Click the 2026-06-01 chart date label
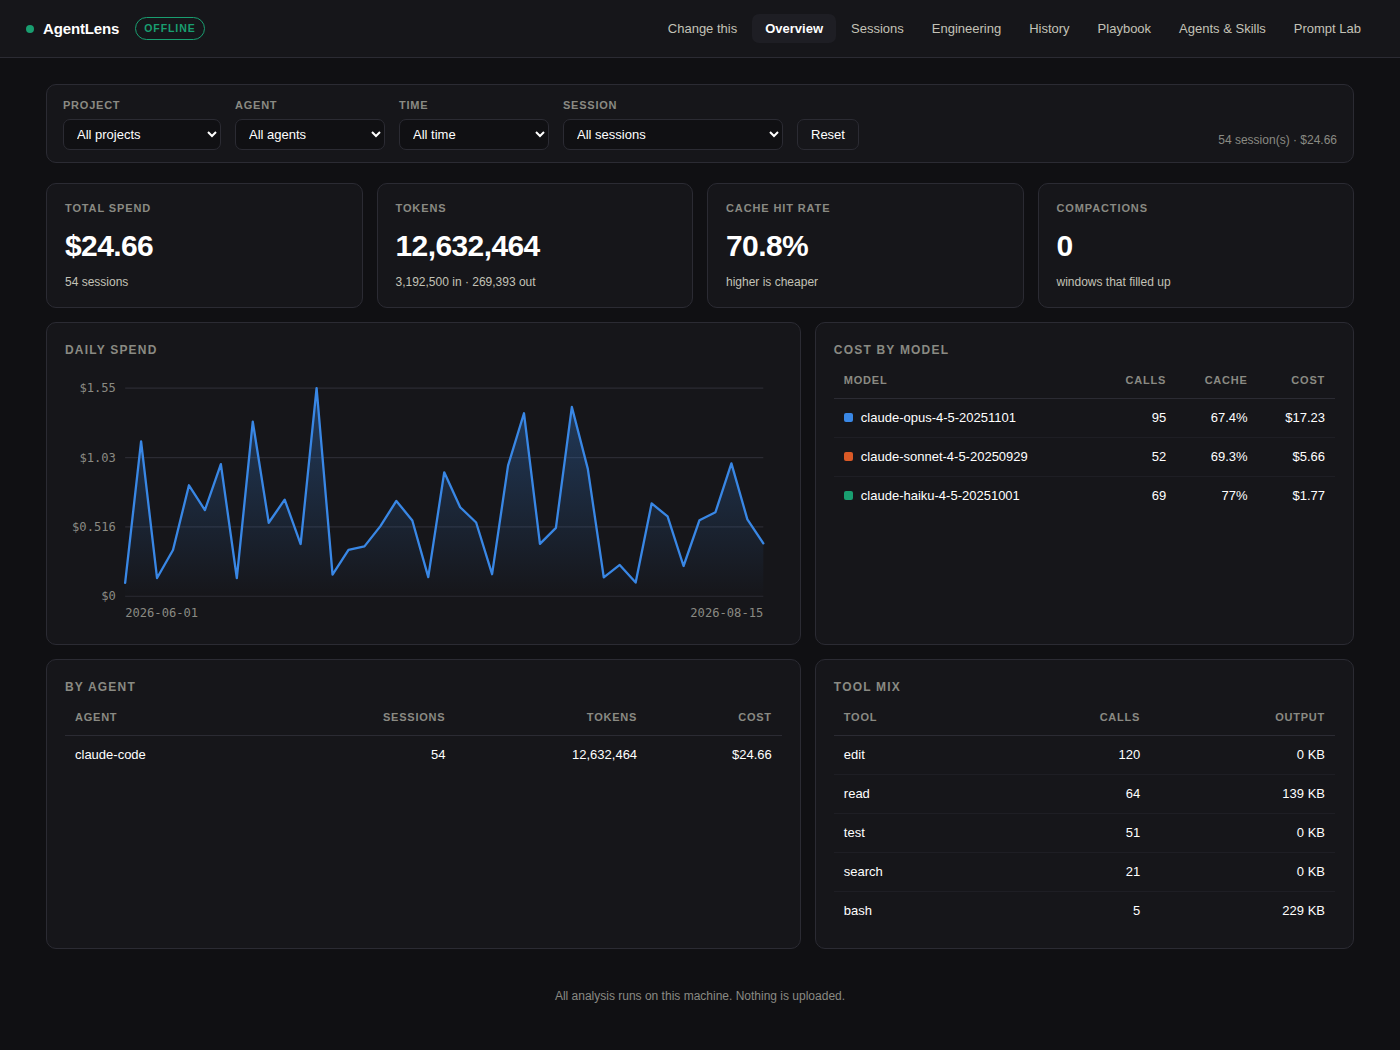The width and height of the screenshot is (1400, 1050). click(162, 613)
